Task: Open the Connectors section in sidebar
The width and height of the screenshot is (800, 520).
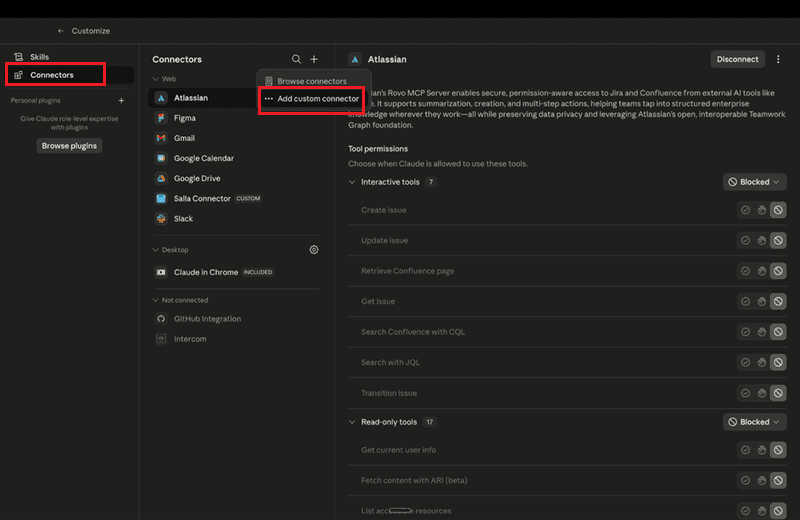Action: point(70,75)
